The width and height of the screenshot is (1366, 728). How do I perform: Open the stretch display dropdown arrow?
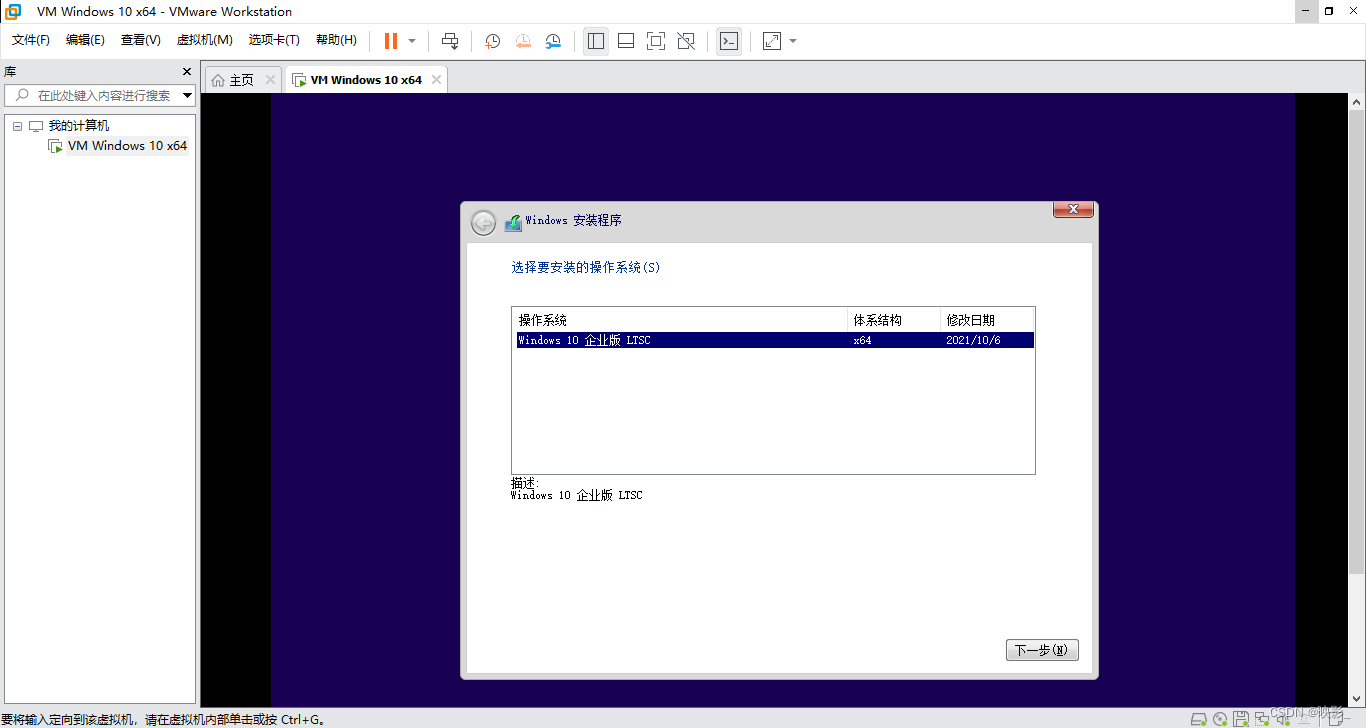[x=793, y=41]
